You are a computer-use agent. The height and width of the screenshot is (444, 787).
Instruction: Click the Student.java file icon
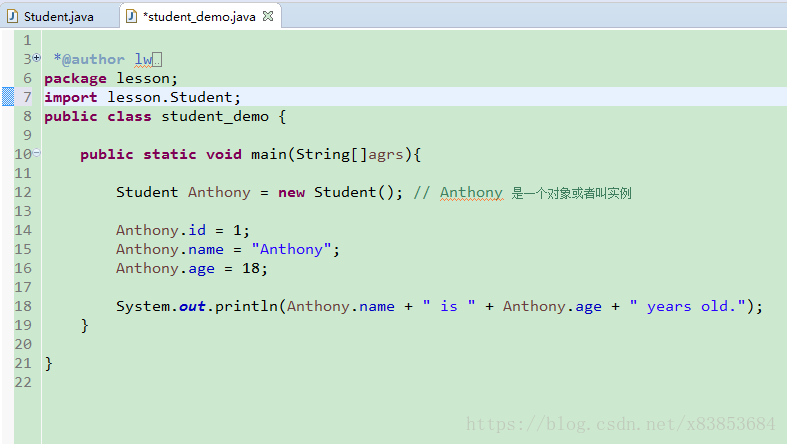[x=13, y=17]
